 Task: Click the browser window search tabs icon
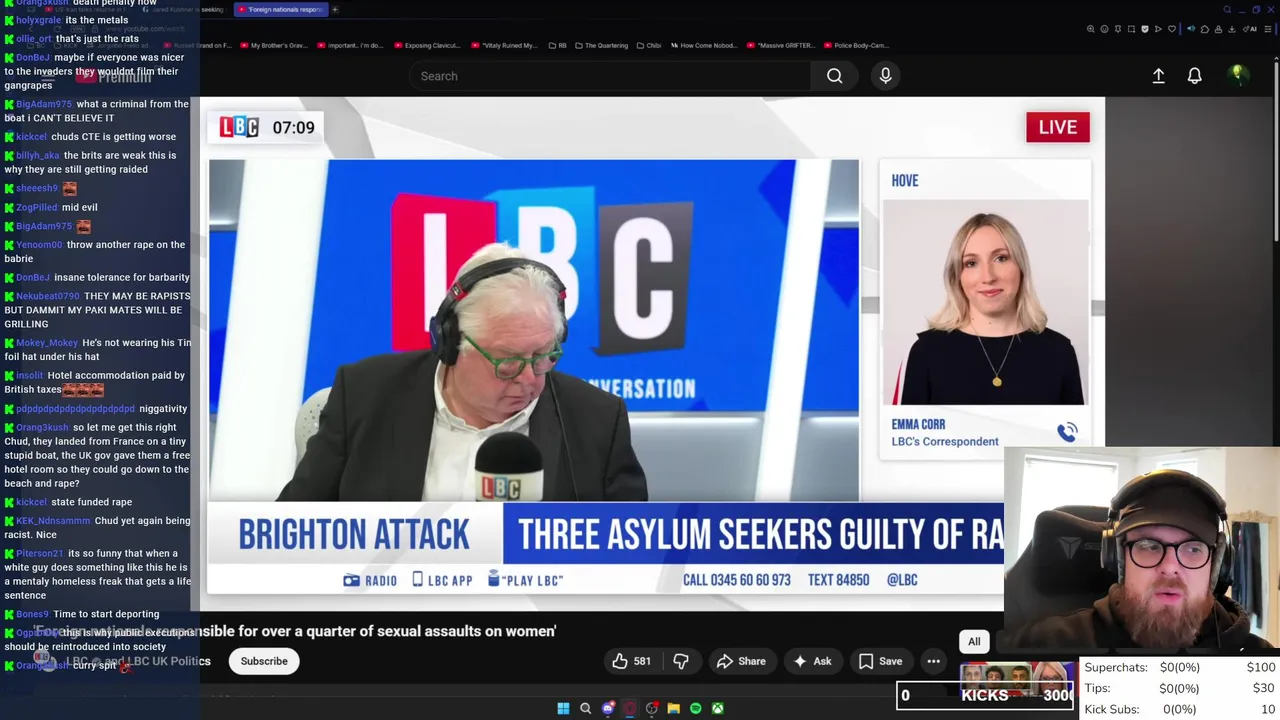point(1228,10)
